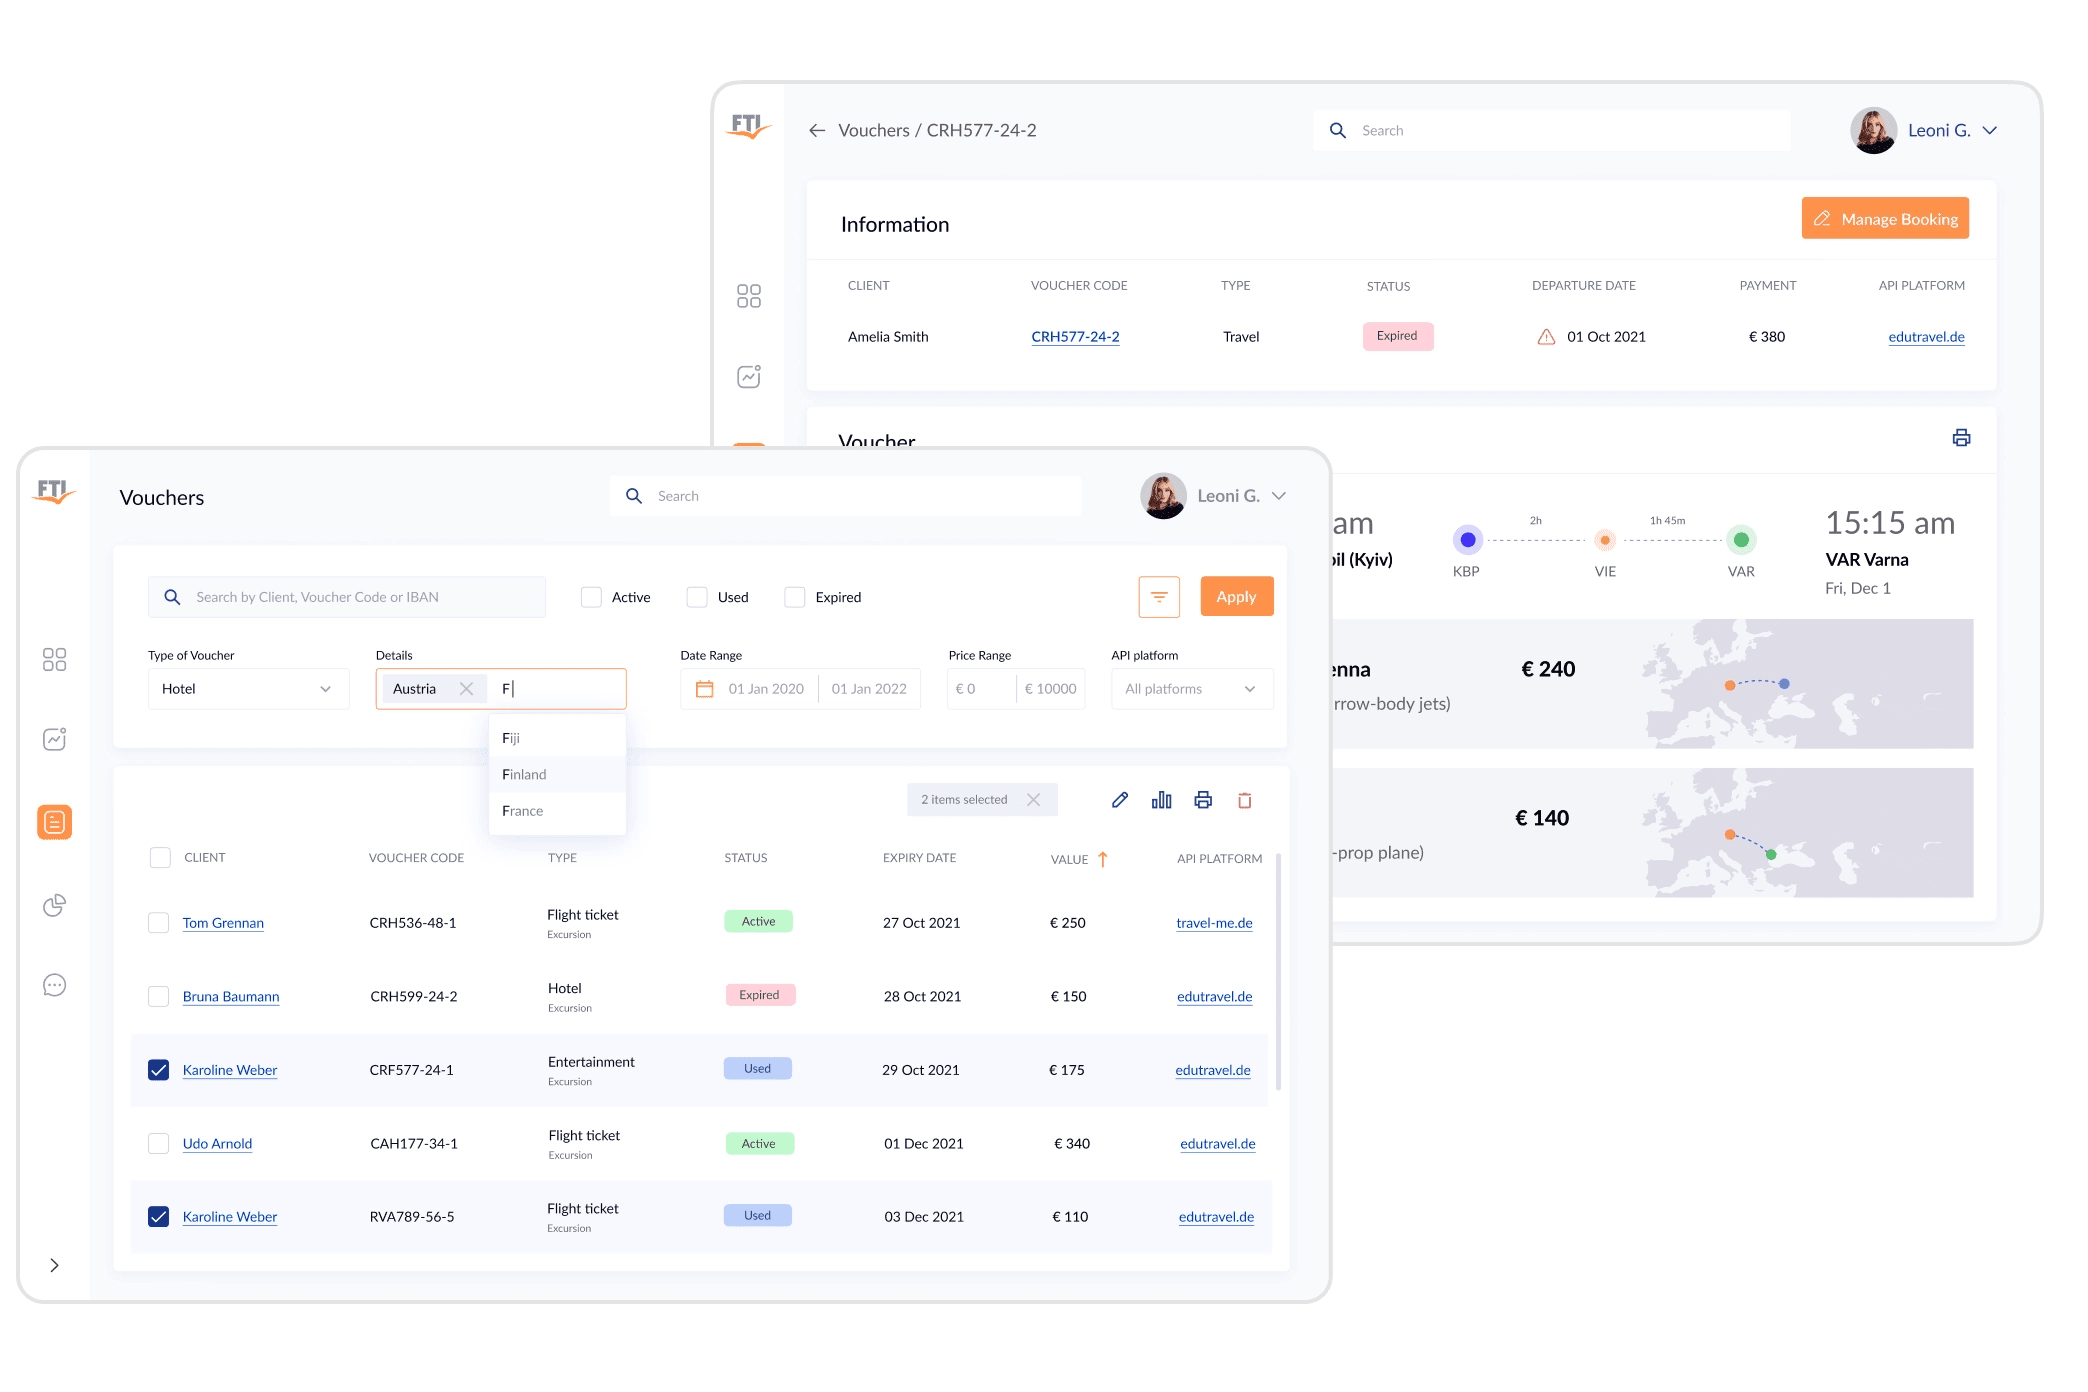This screenshot has height=1392, width=2088.
Task: Click the pencil edit icon above table
Action: pos(1120,800)
